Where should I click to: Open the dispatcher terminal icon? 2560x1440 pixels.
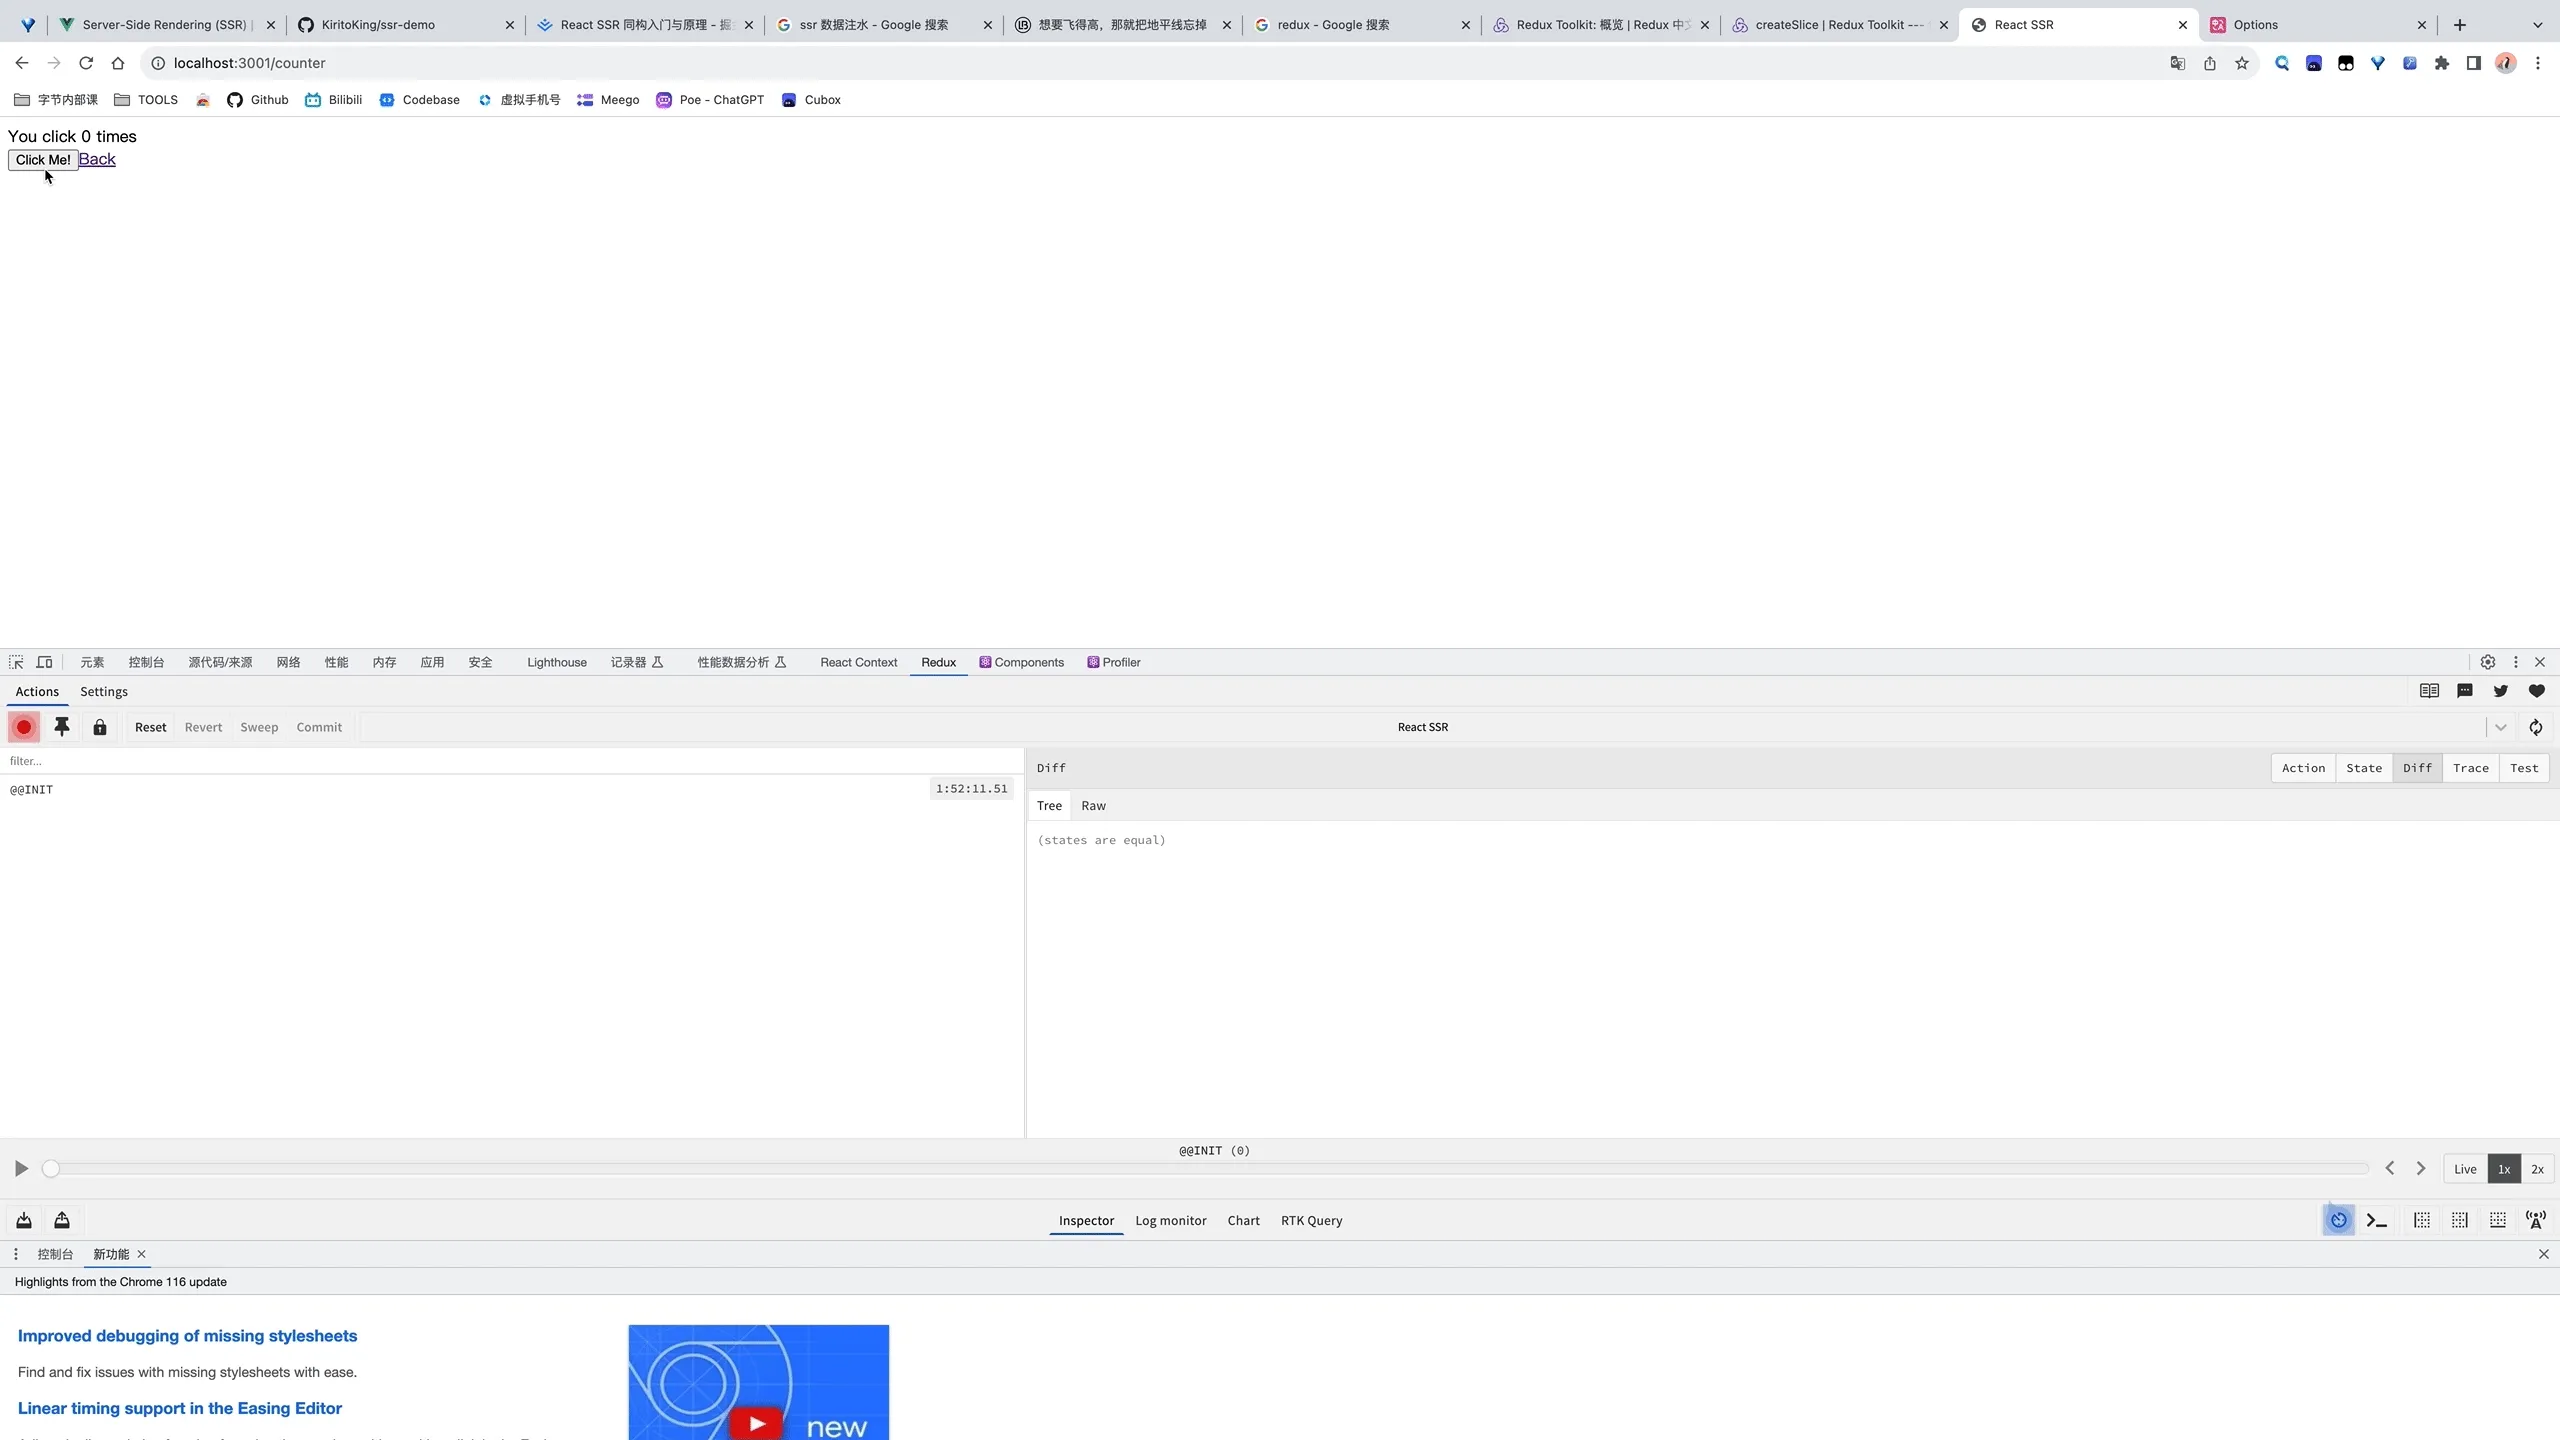point(2377,1220)
